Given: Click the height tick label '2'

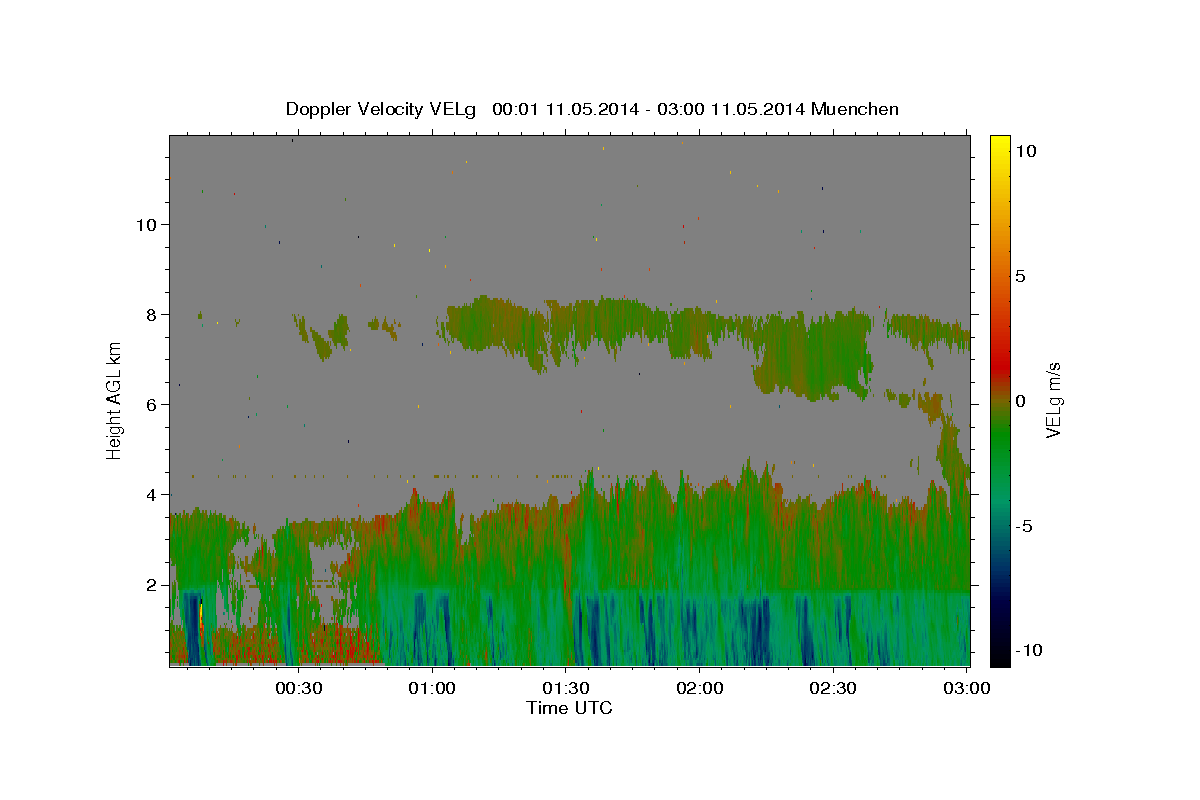Looking at the screenshot, I should (x=151, y=585).
